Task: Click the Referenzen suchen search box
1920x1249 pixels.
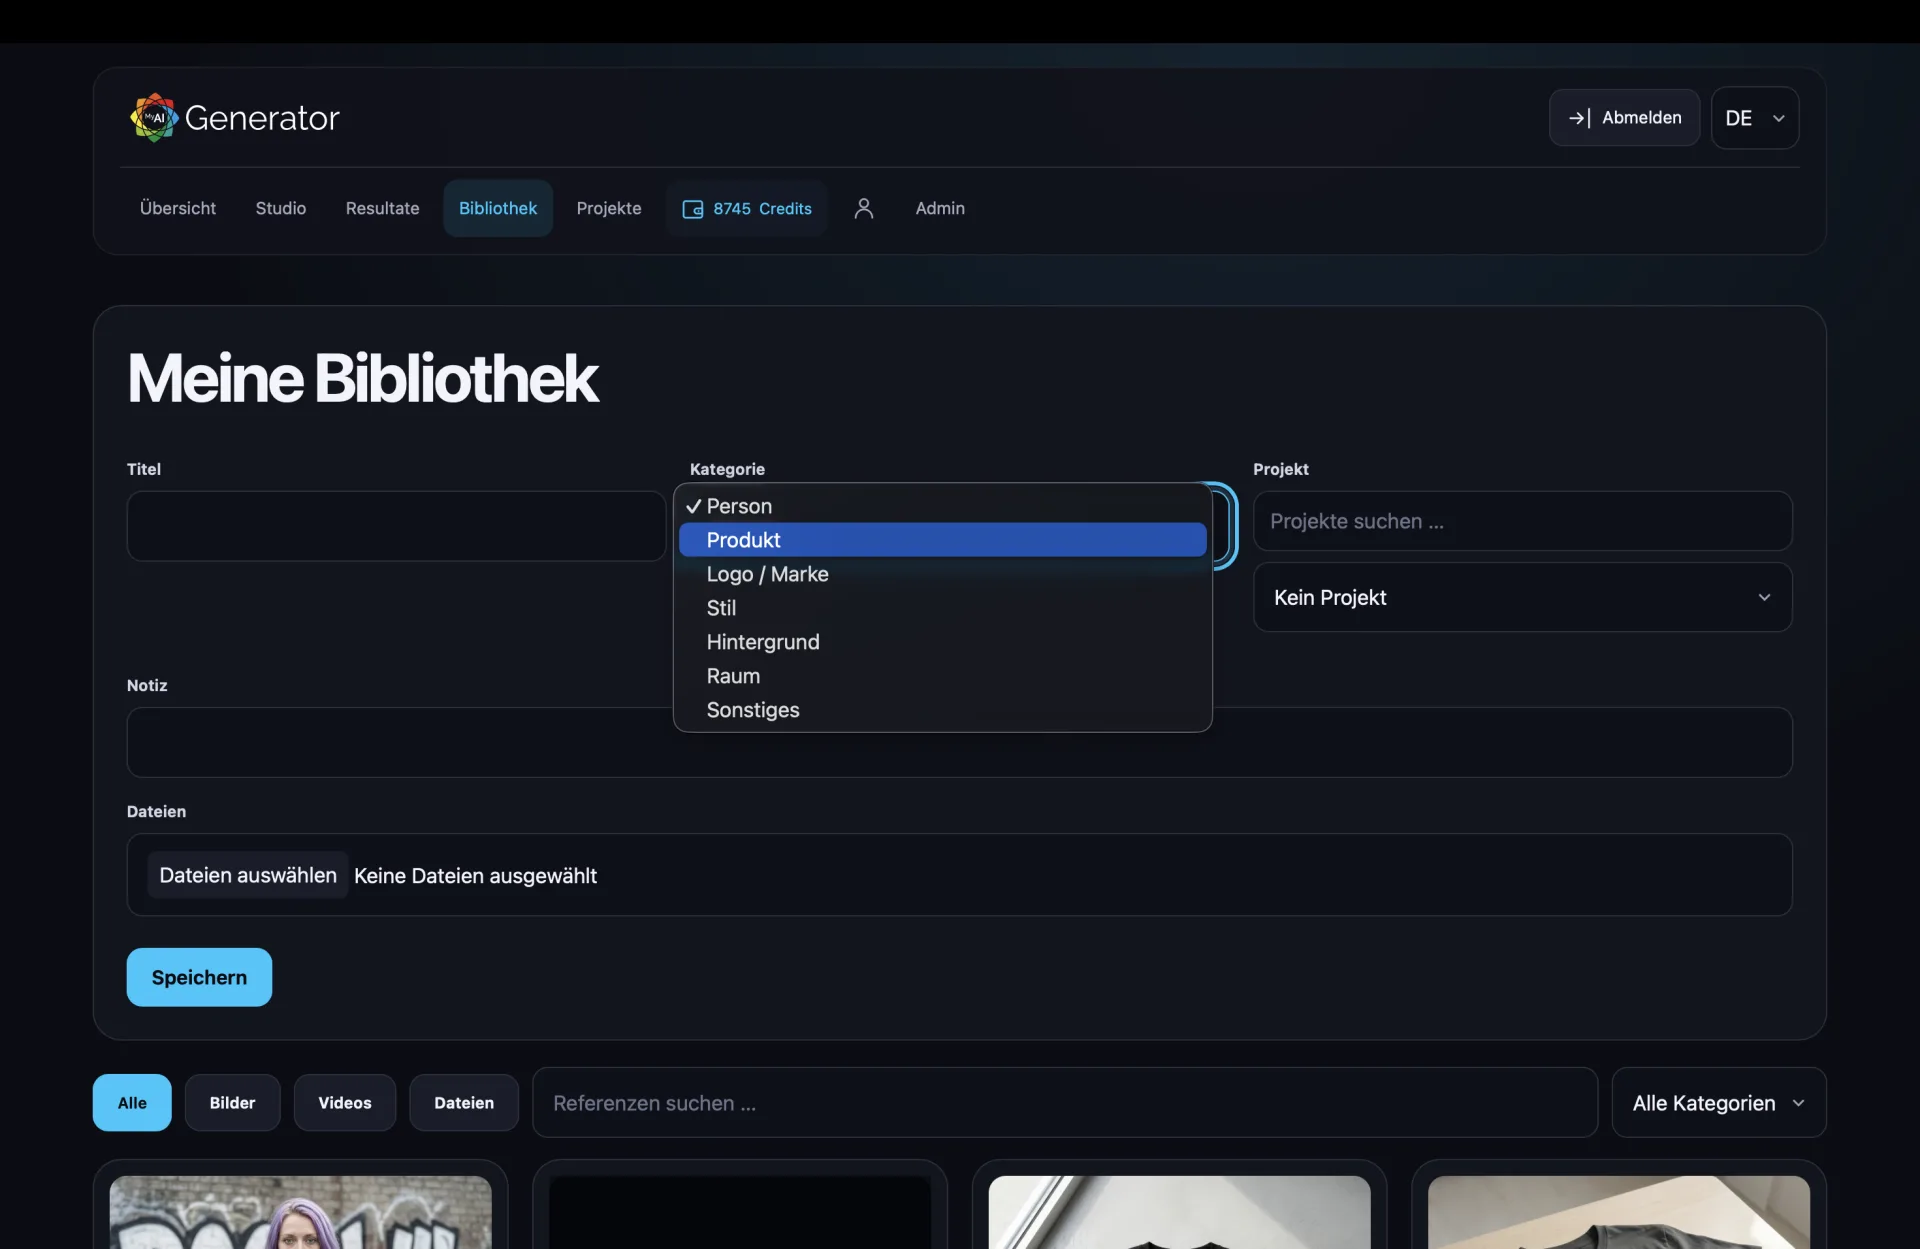Action: 1065,1102
